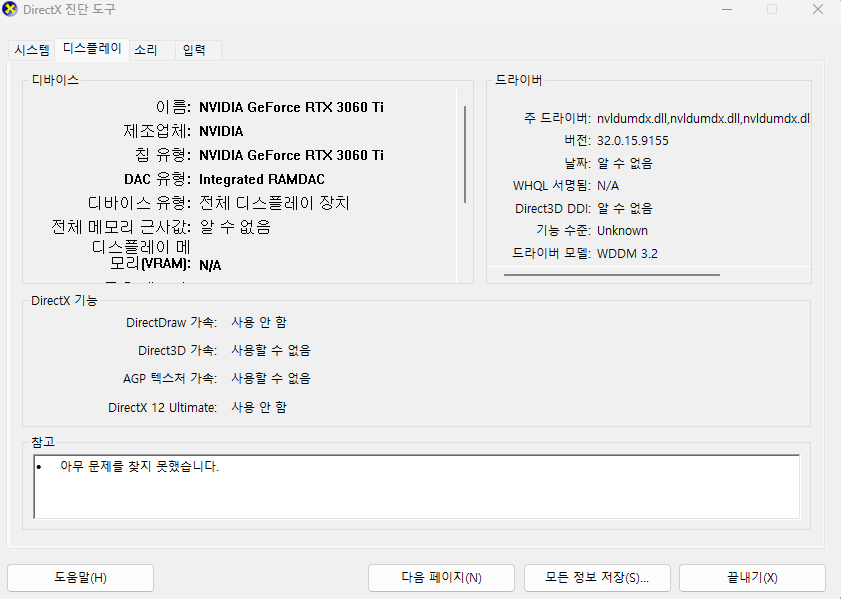The width and height of the screenshot is (841, 599).
Task: Click the 드라이버 panel horizontal scrollbar
Action: pos(611,273)
